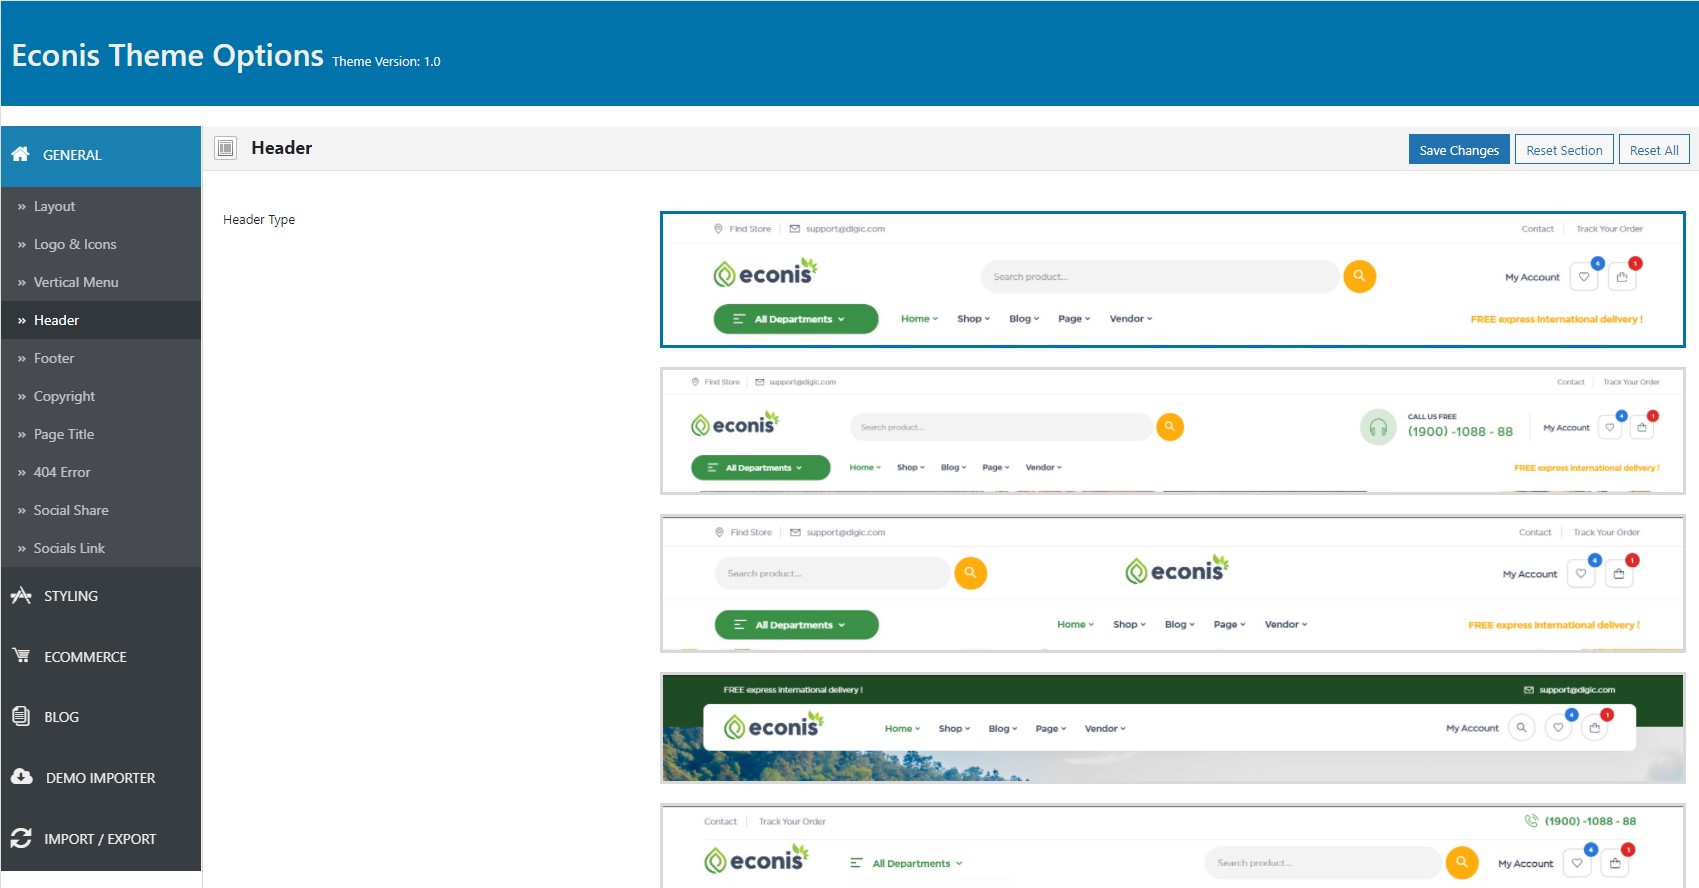Select the last header layout preview
The width and height of the screenshot is (1699, 888).
coord(1173,846)
